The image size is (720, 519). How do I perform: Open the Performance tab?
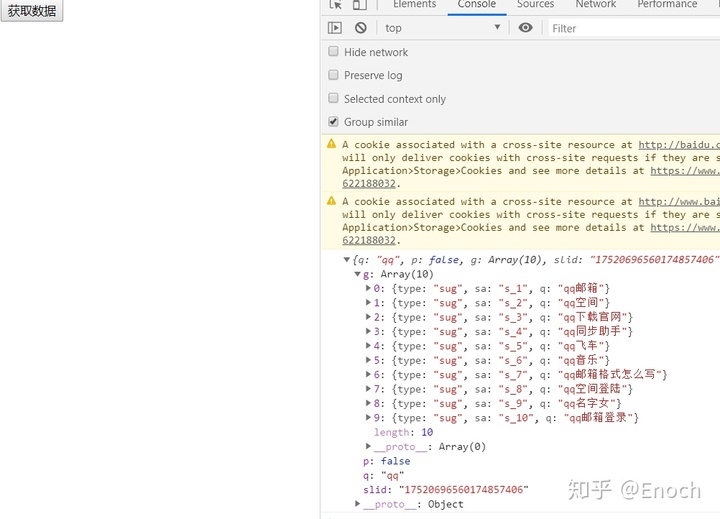667,5
